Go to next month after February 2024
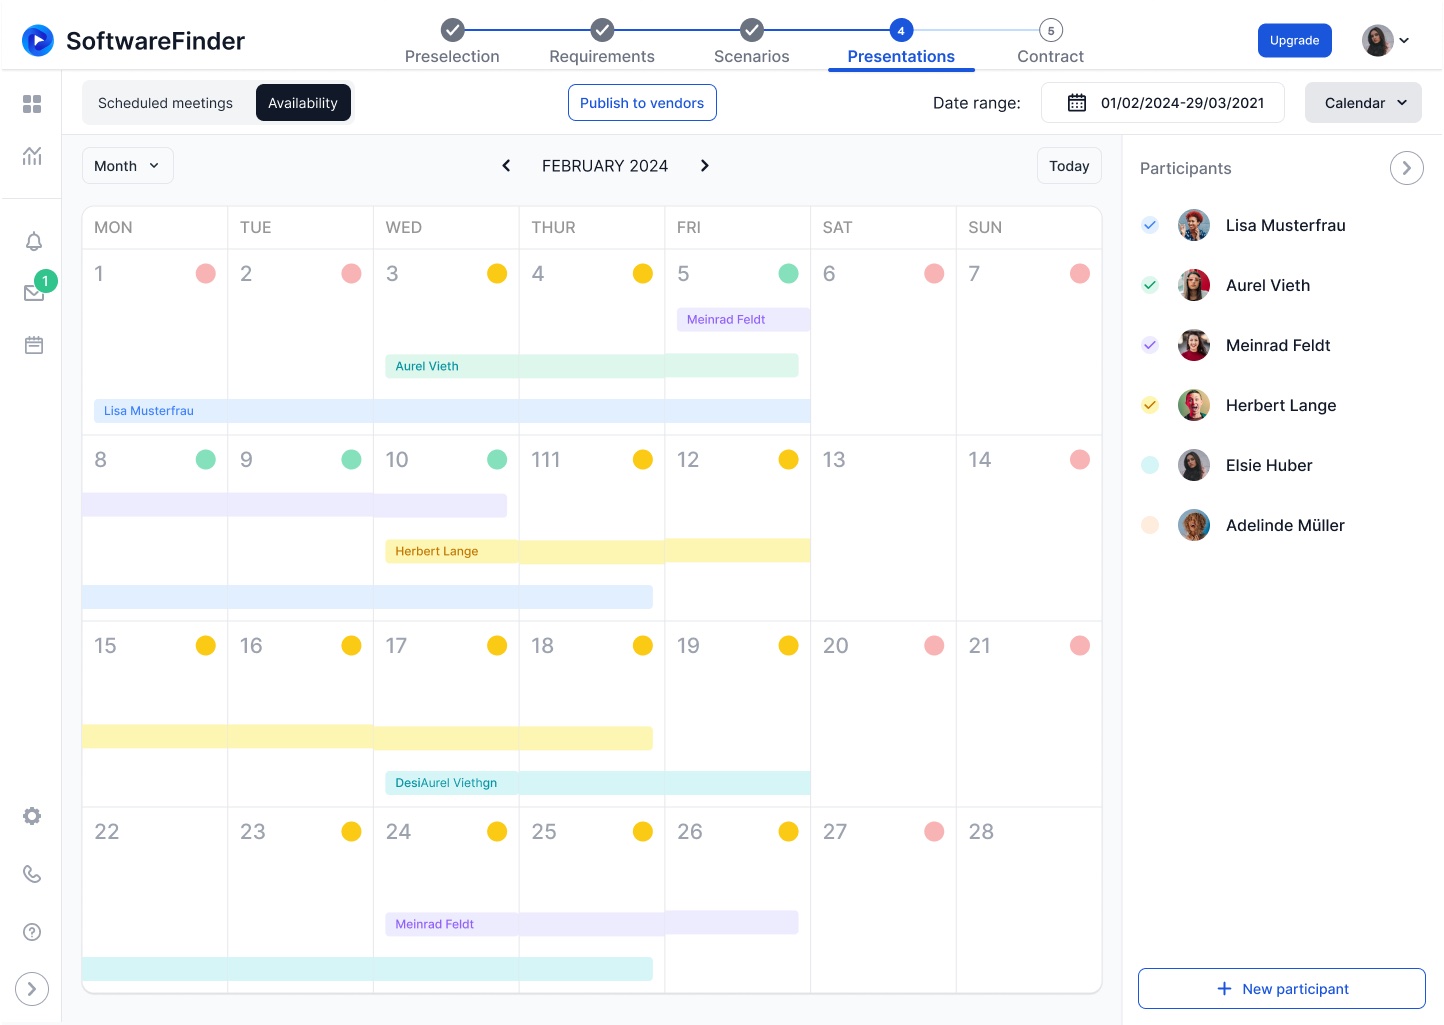The height and width of the screenshot is (1025, 1444). pyautogui.click(x=704, y=166)
